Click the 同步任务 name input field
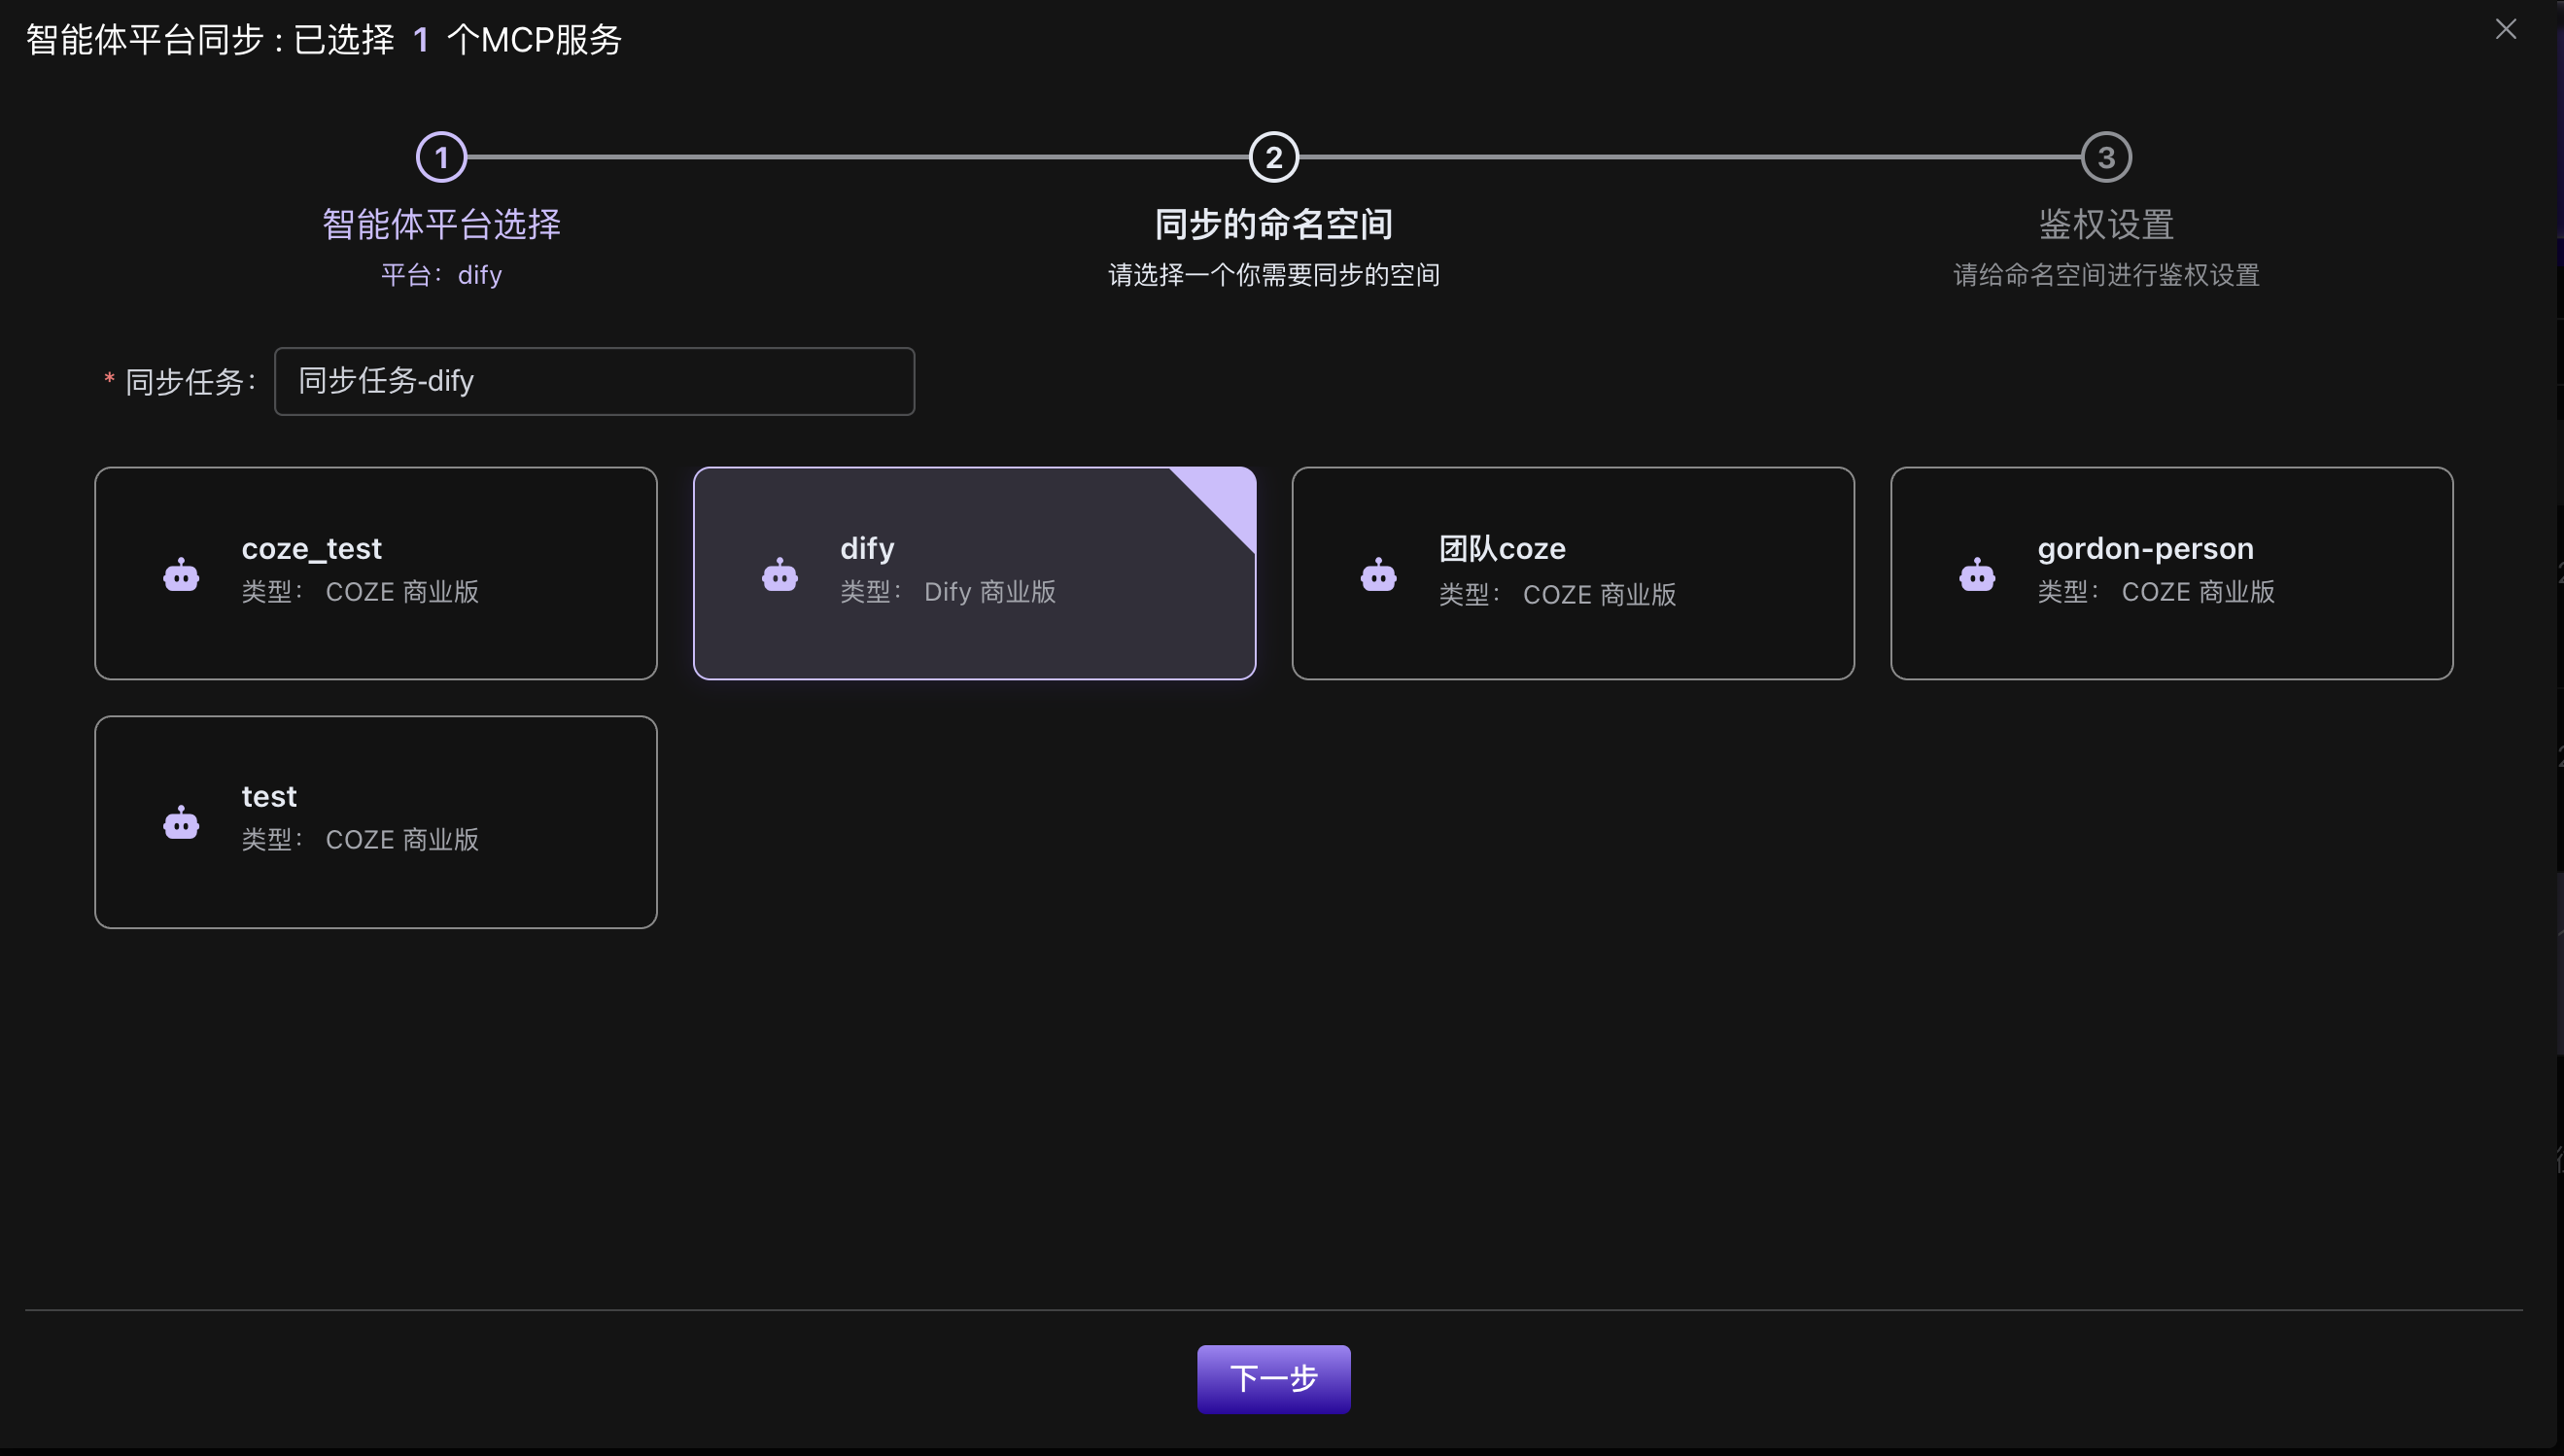Viewport: 2564px width, 1456px height. point(594,381)
